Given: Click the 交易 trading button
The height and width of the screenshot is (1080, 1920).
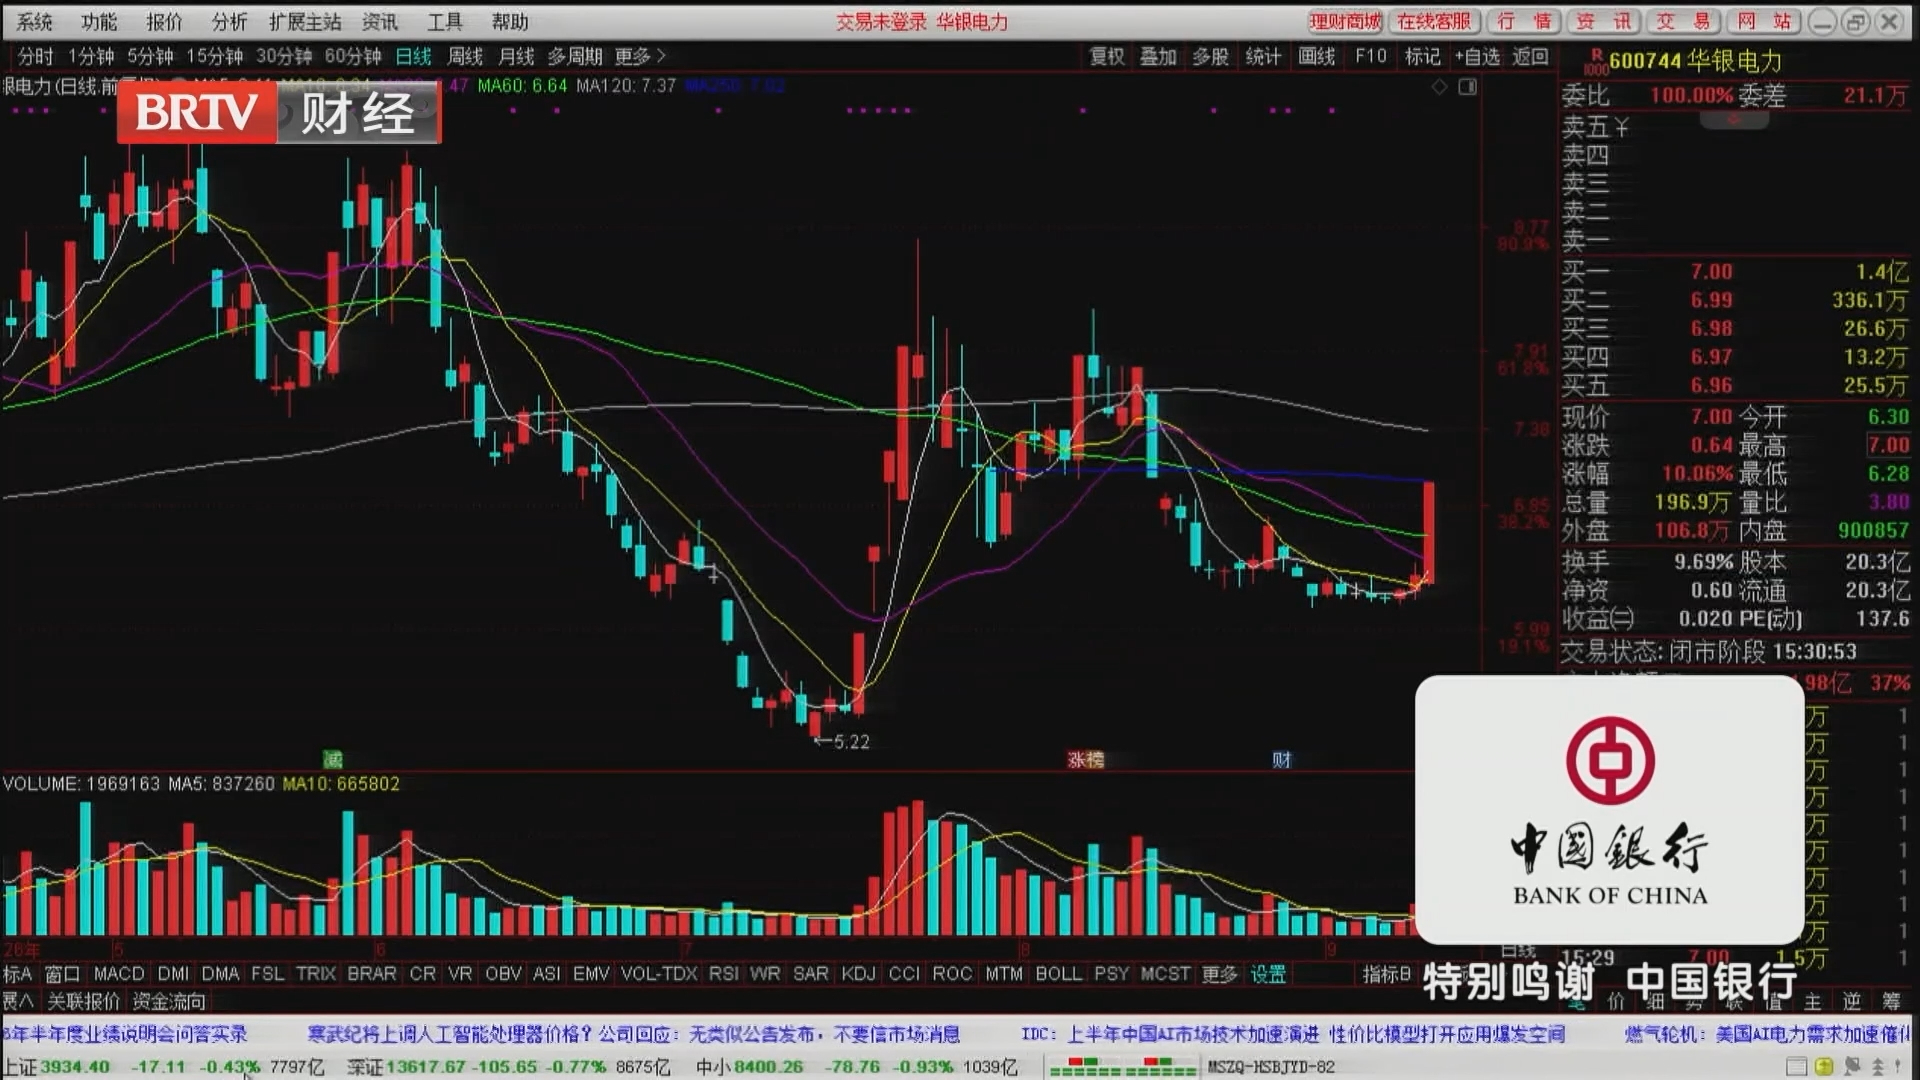Looking at the screenshot, I should click(x=1684, y=21).
